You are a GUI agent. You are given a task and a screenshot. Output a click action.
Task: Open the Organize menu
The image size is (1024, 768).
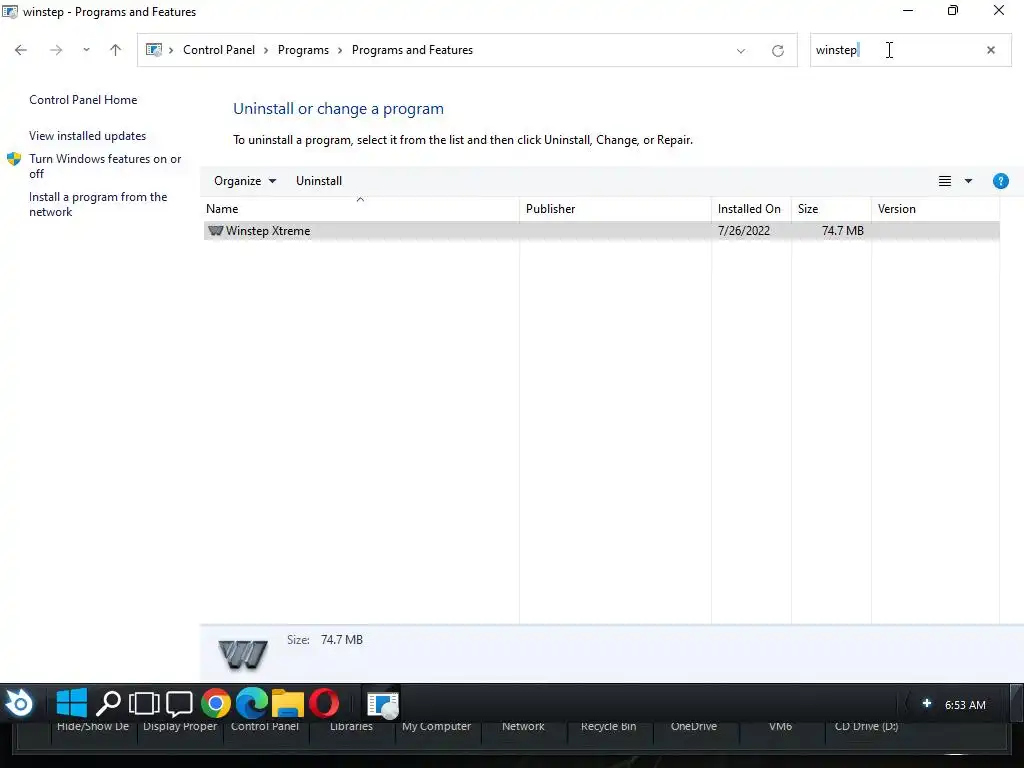coord(245,181)
